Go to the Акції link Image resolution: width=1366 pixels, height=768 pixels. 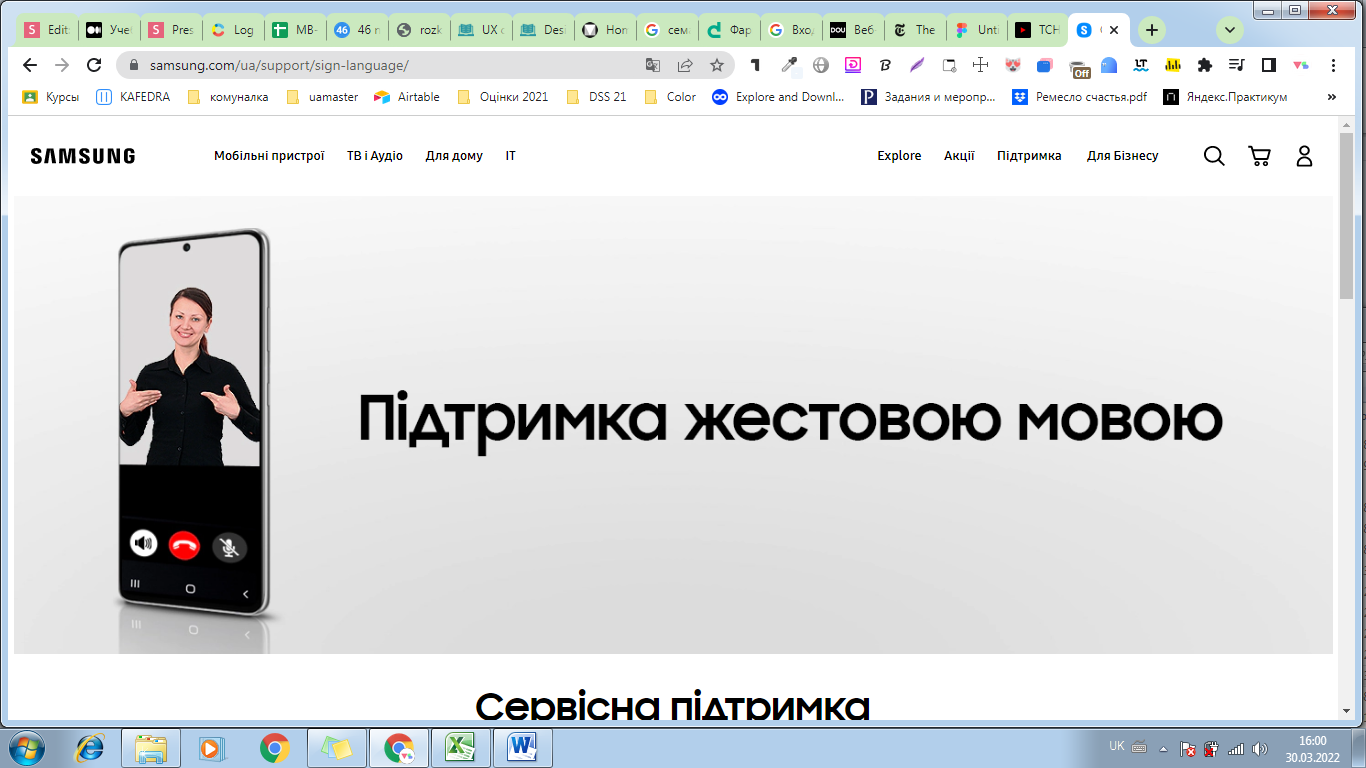click(x=959, y=156)
